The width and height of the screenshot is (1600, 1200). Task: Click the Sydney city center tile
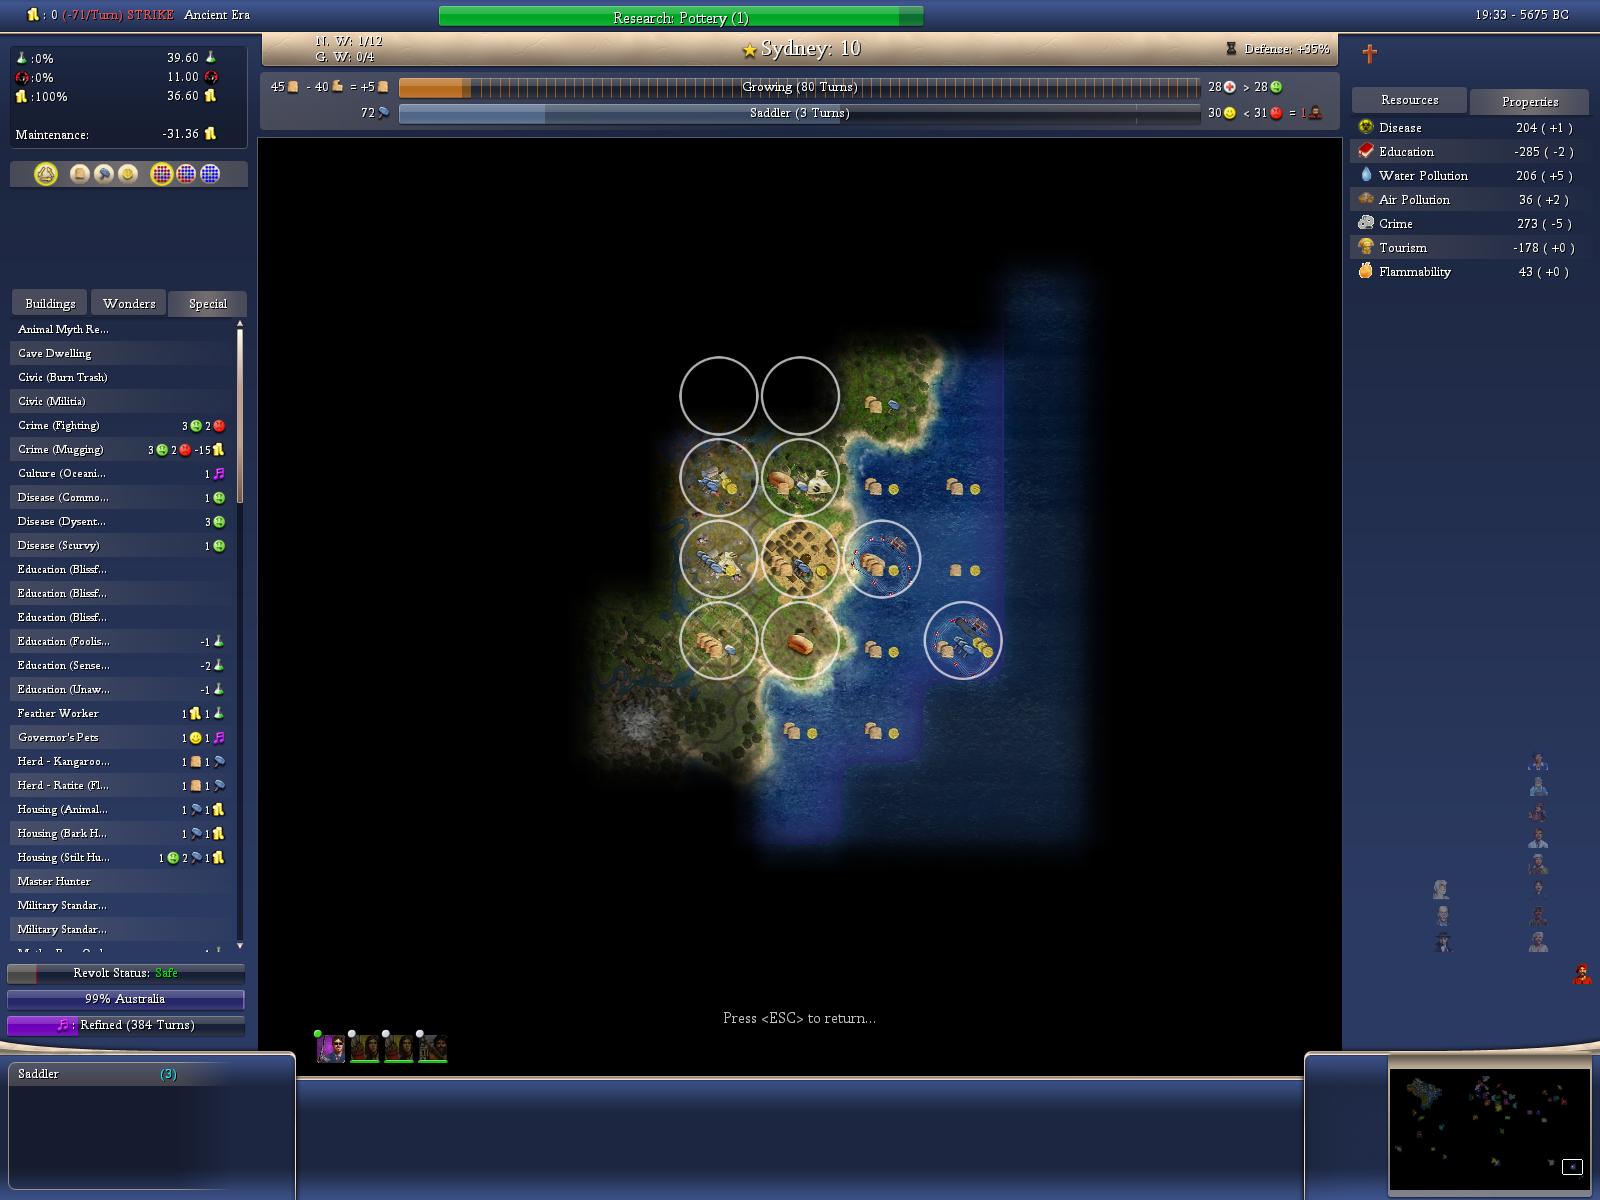(800, 559)
